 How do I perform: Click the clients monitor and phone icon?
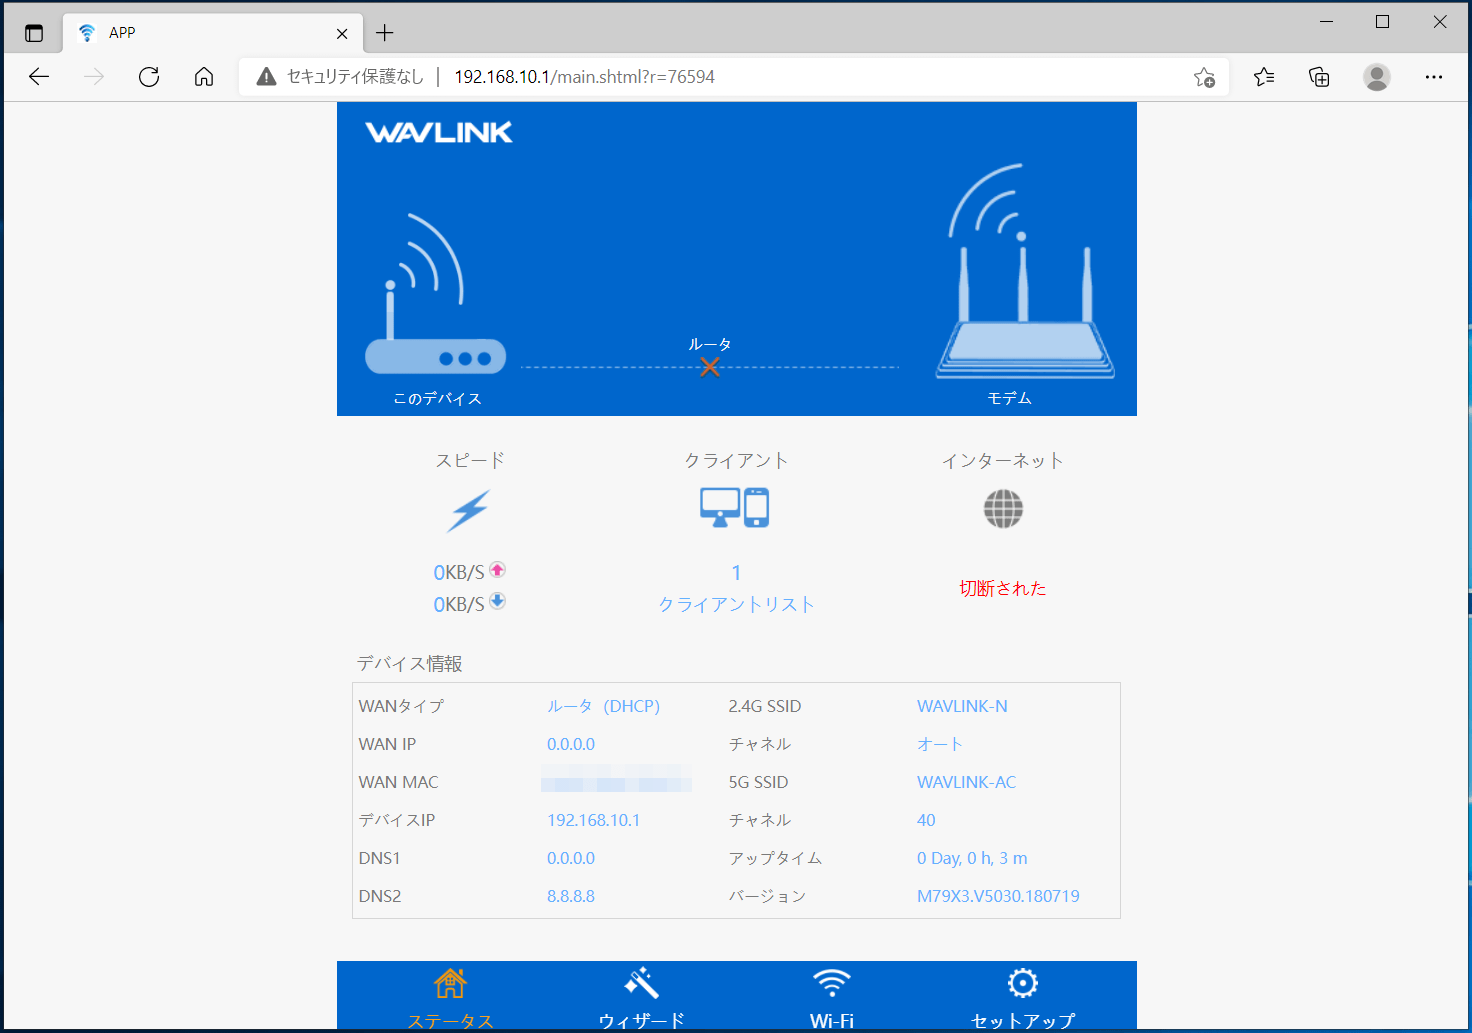(735, 507)
